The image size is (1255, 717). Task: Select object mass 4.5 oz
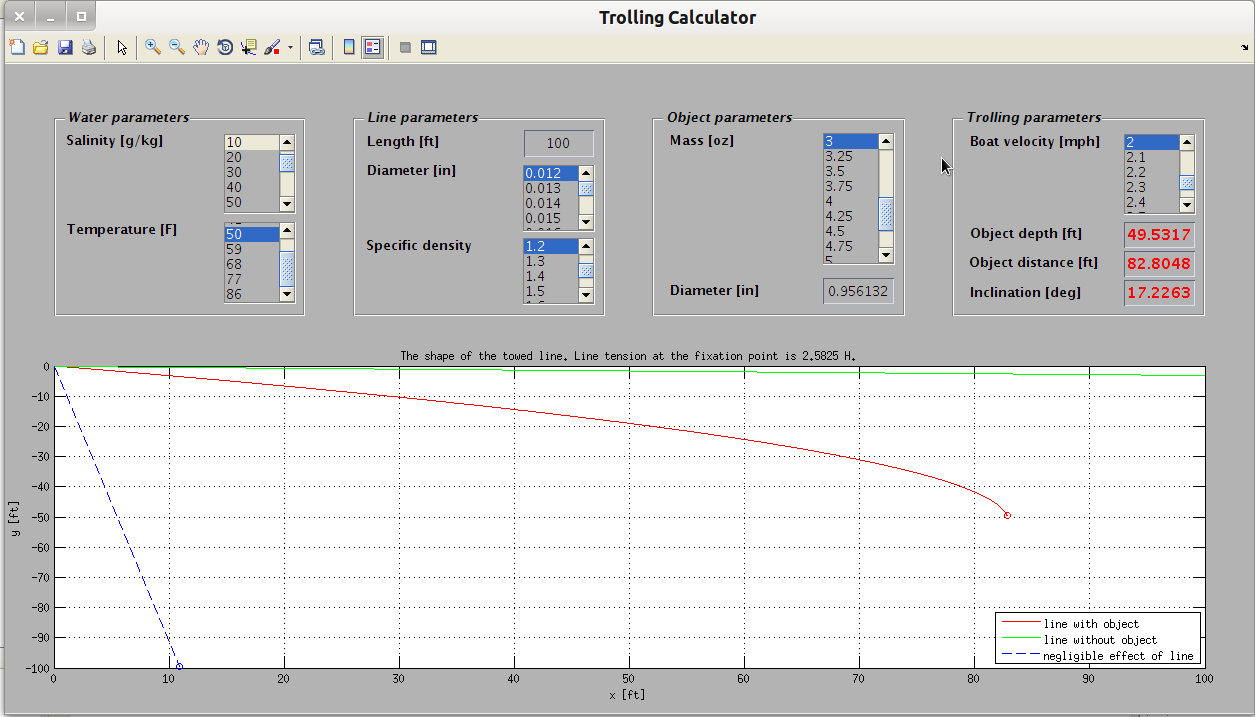(850, 232)
